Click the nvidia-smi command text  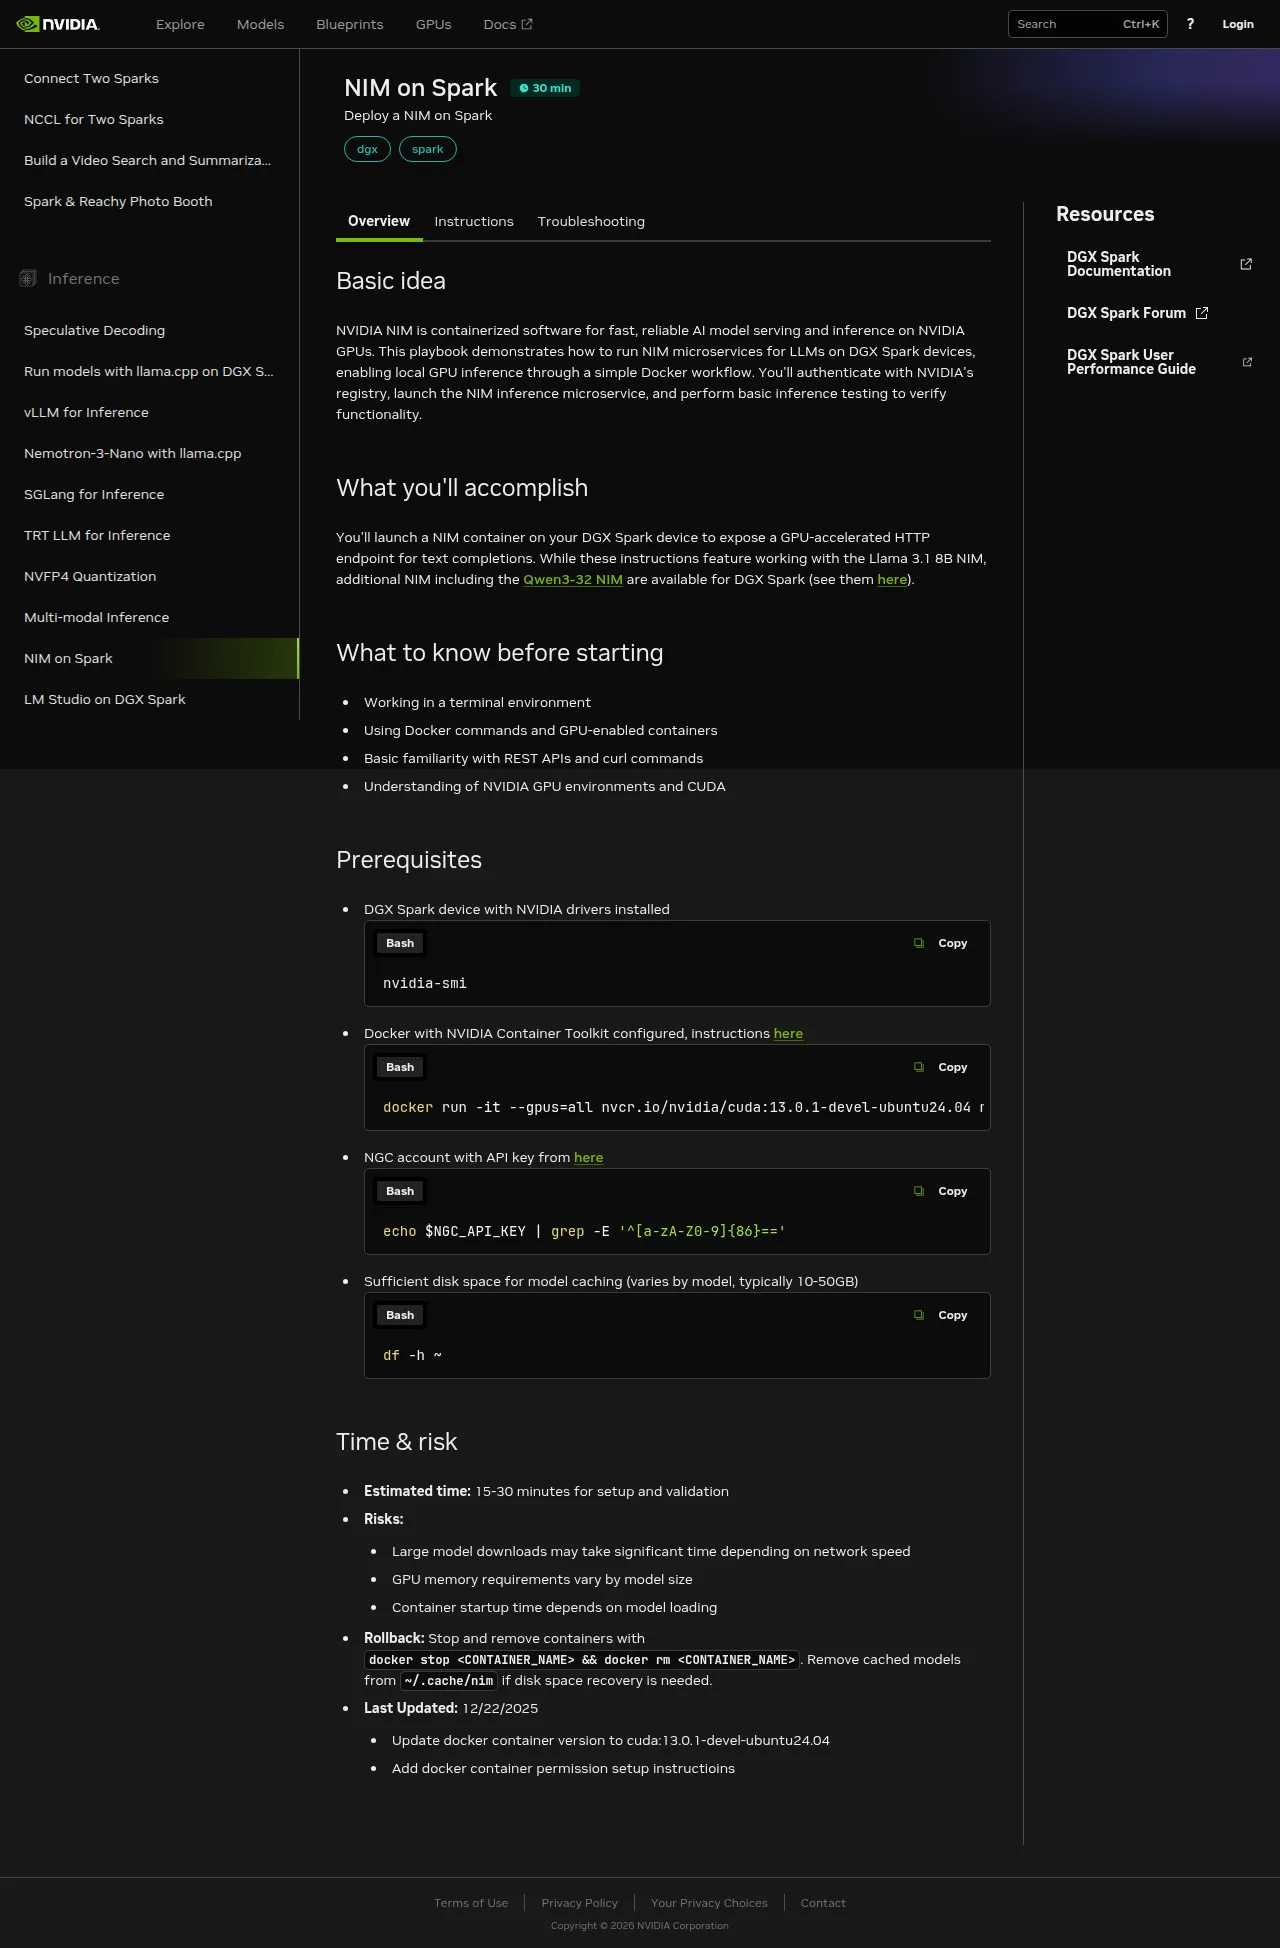click(425, 983)
